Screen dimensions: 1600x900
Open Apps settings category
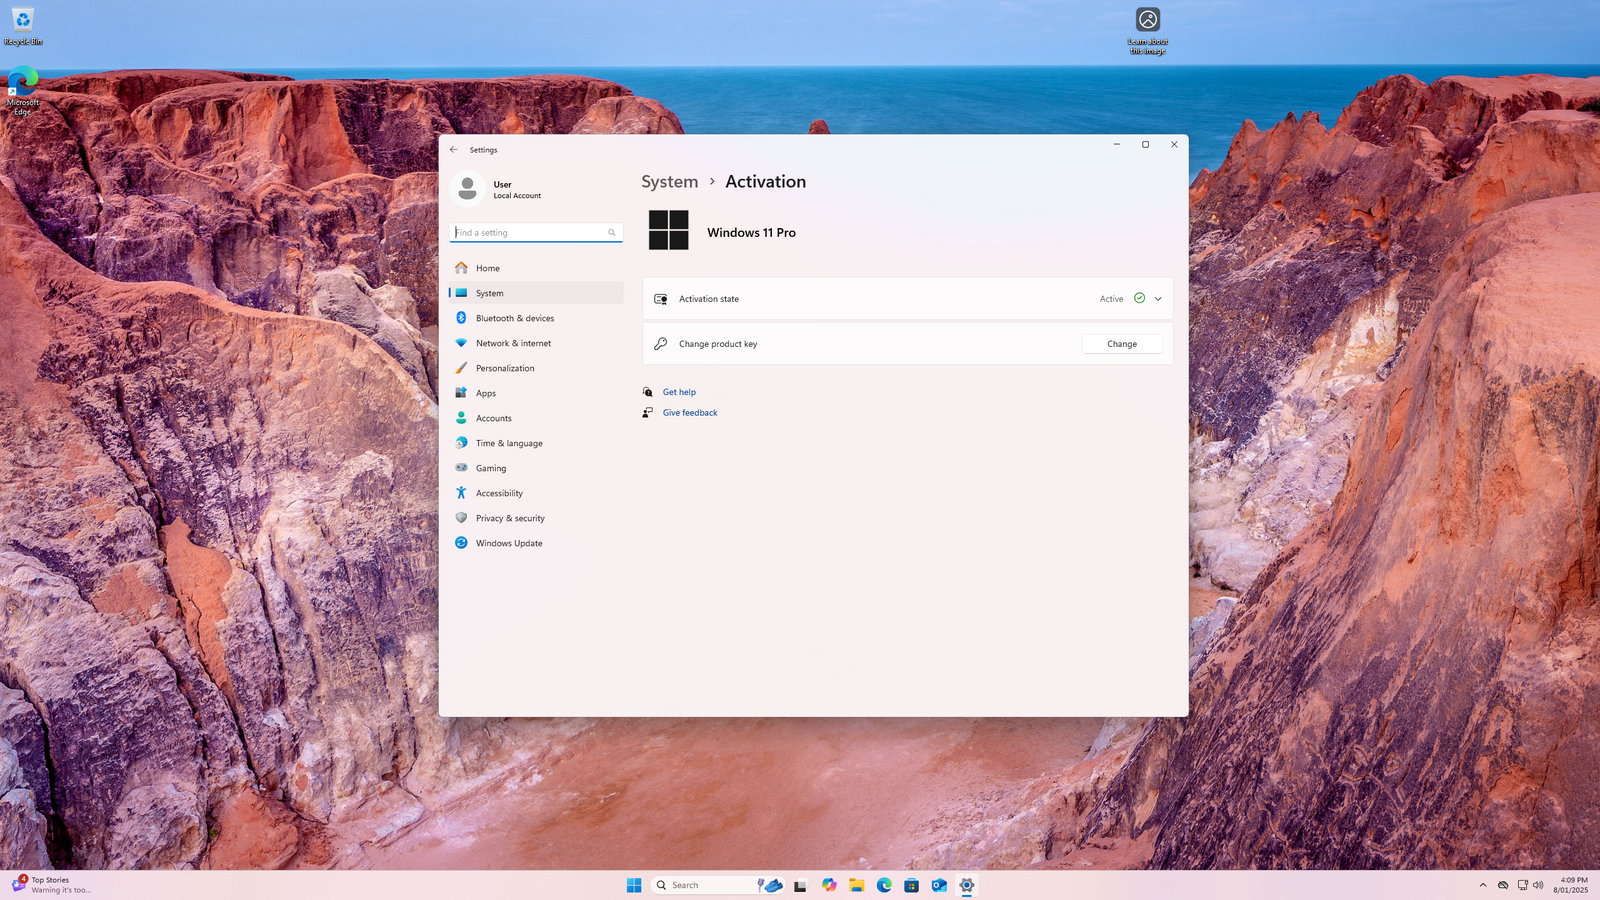pyautogui.click(x=536, y=393)
